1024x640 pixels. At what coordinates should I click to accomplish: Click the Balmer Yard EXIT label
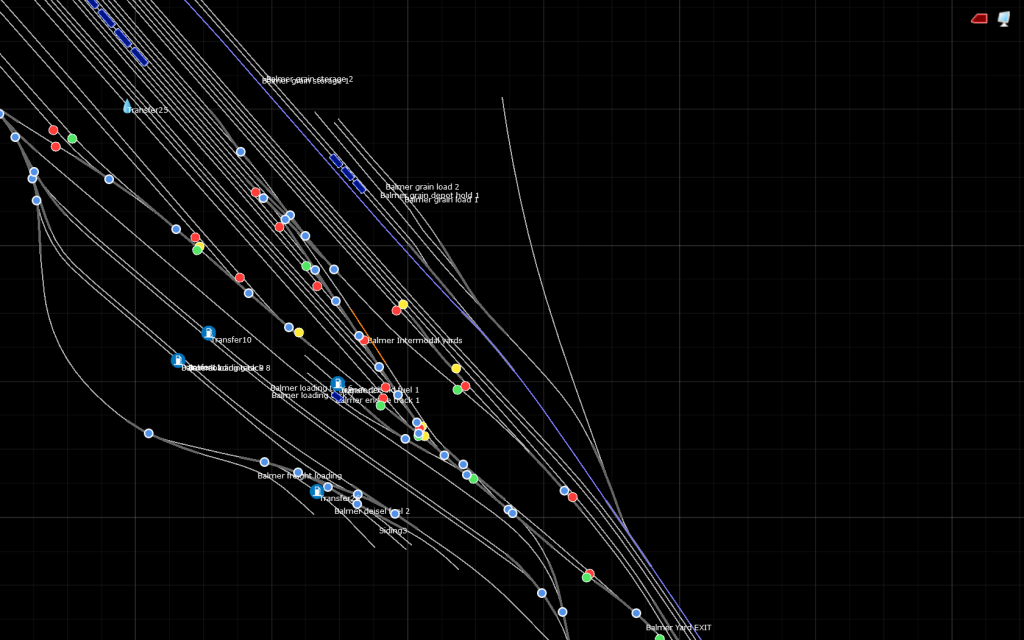tap(678, 627)
